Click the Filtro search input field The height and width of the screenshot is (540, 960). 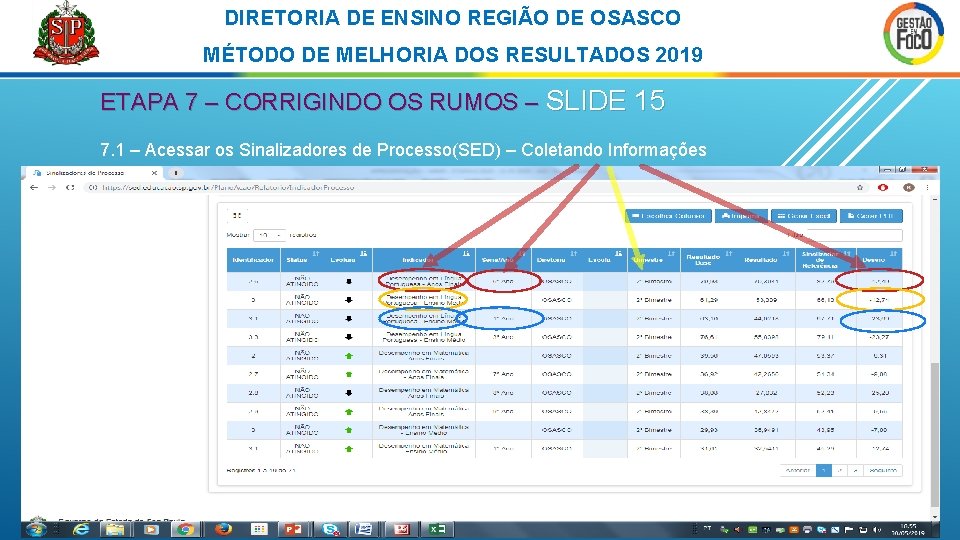click(854, 235)
